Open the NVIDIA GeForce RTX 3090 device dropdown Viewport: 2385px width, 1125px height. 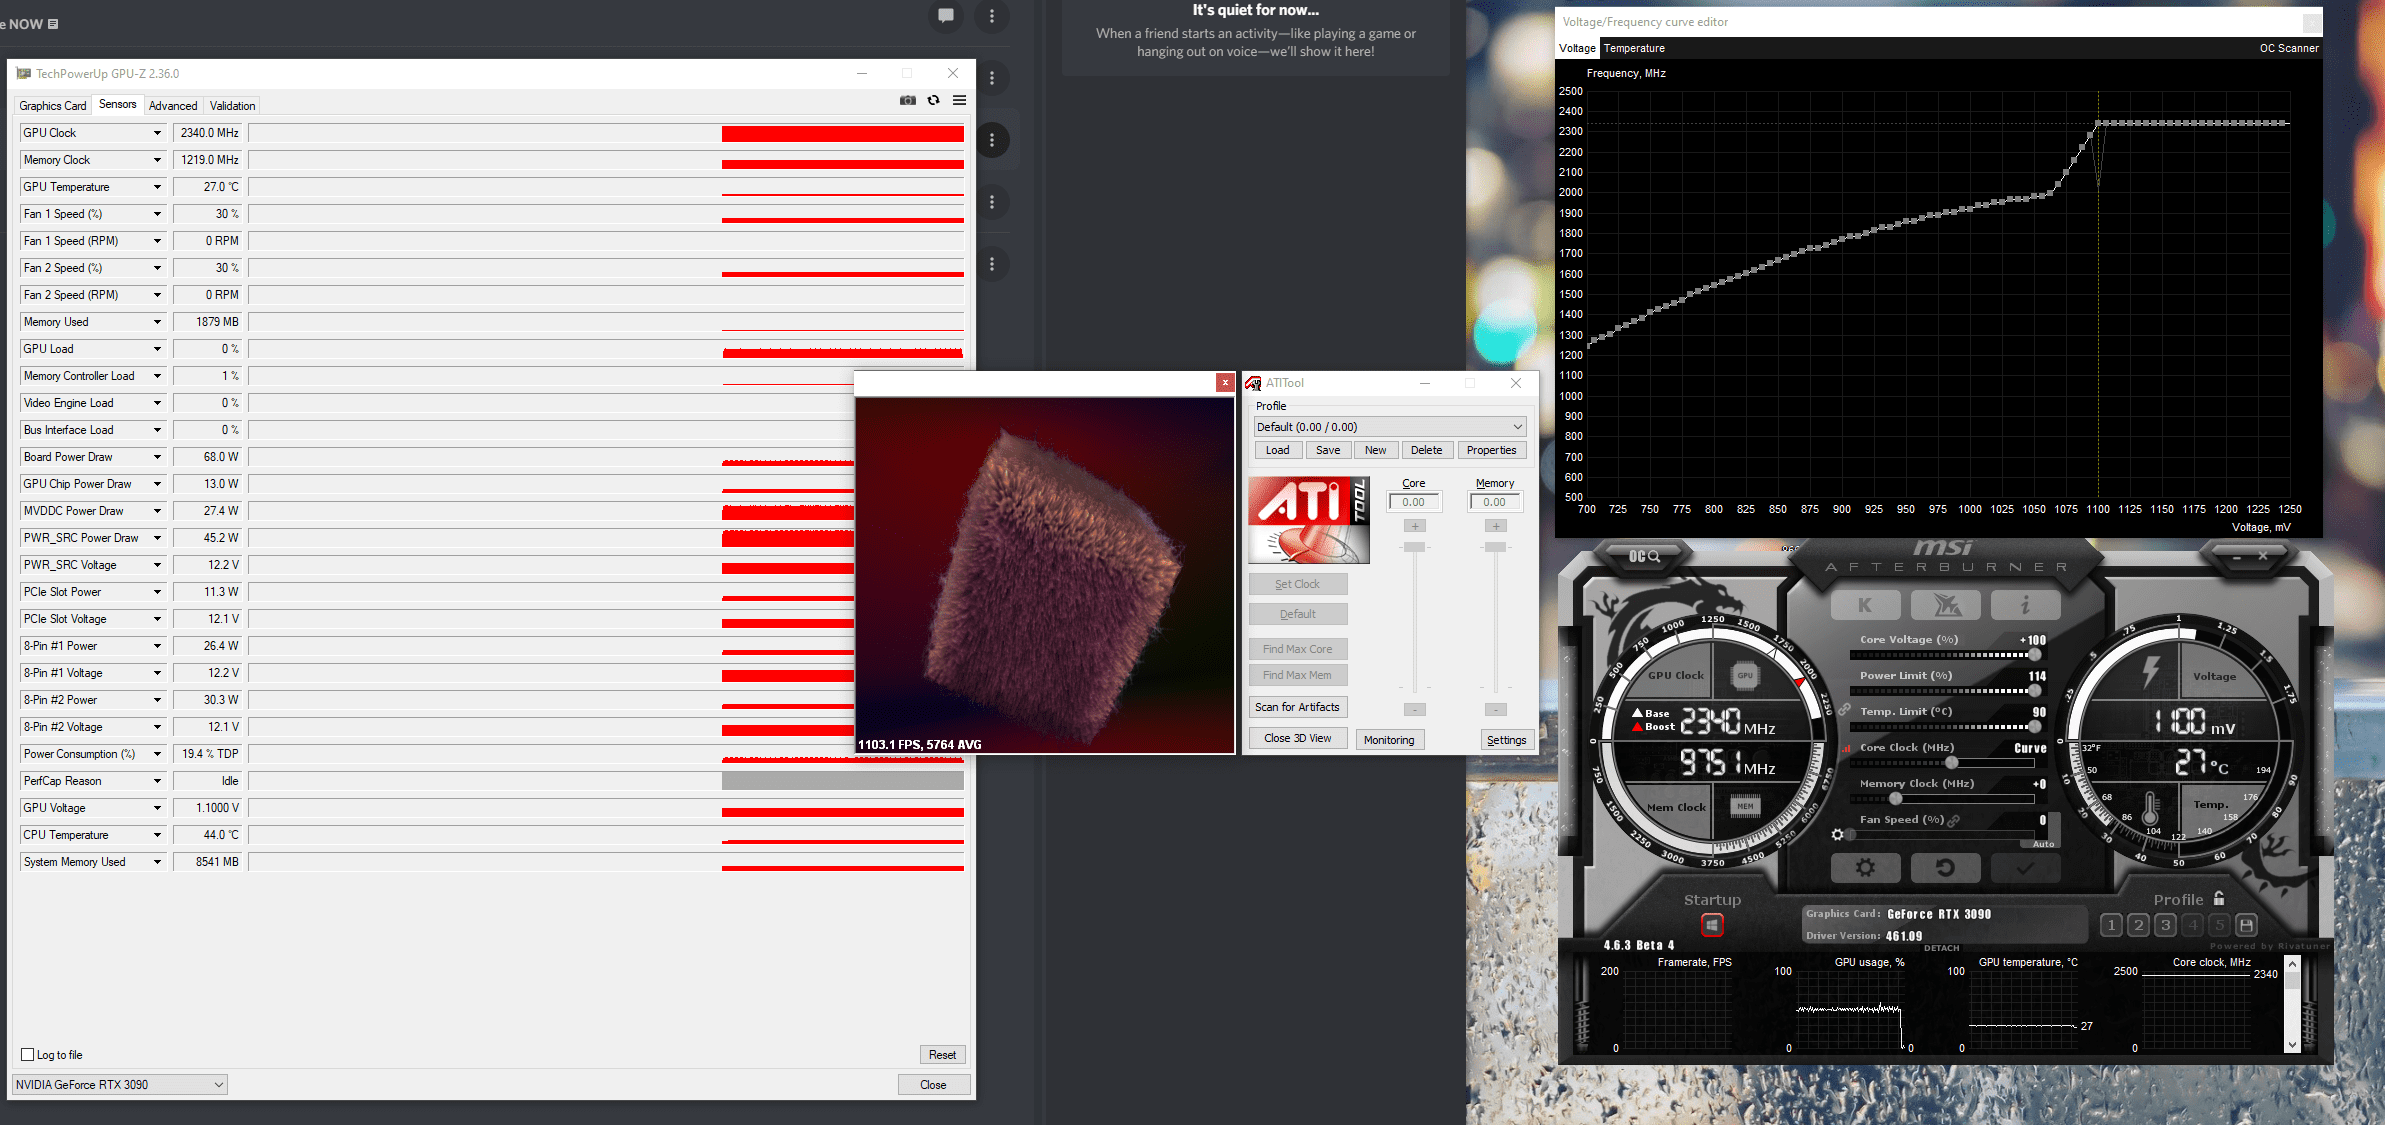tap(120, 1084)
